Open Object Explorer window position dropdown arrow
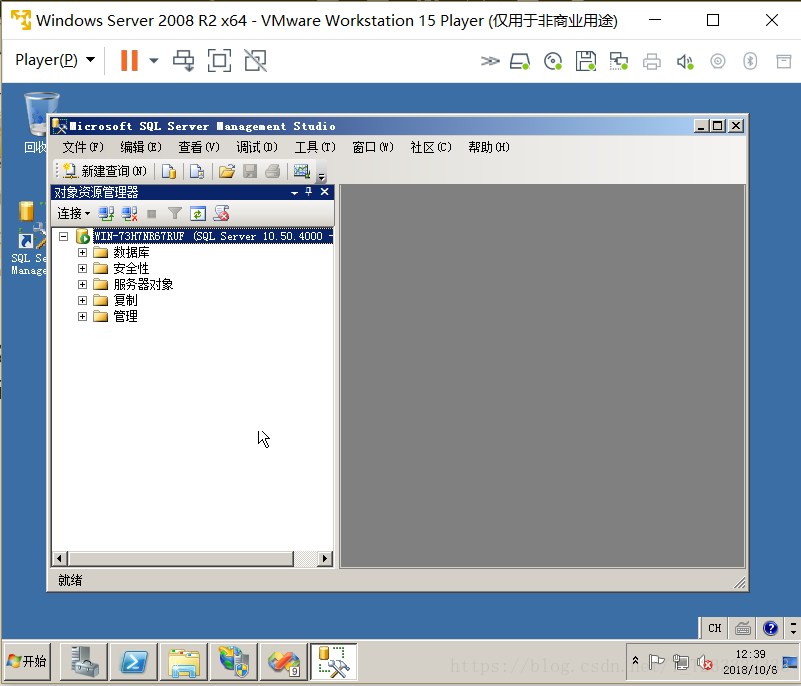The height and width of the screenshot is (686, 801). tap(294, 193)
